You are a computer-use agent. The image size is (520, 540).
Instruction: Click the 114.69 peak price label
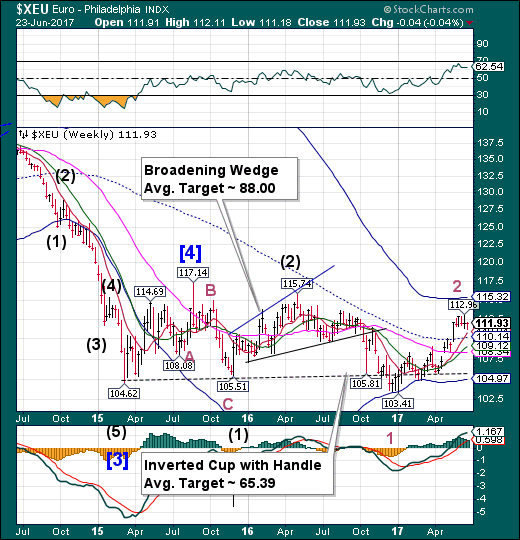[x=150, y=291]
